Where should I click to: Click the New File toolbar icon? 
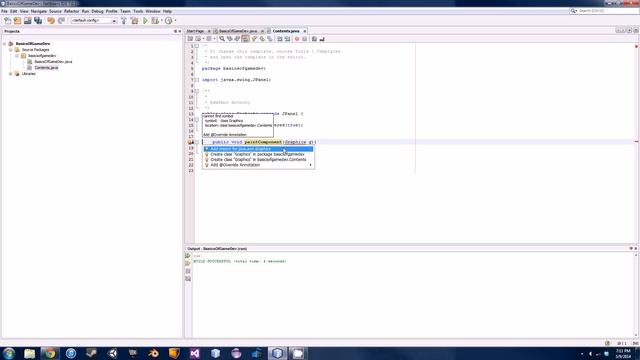tap(7, 20)
